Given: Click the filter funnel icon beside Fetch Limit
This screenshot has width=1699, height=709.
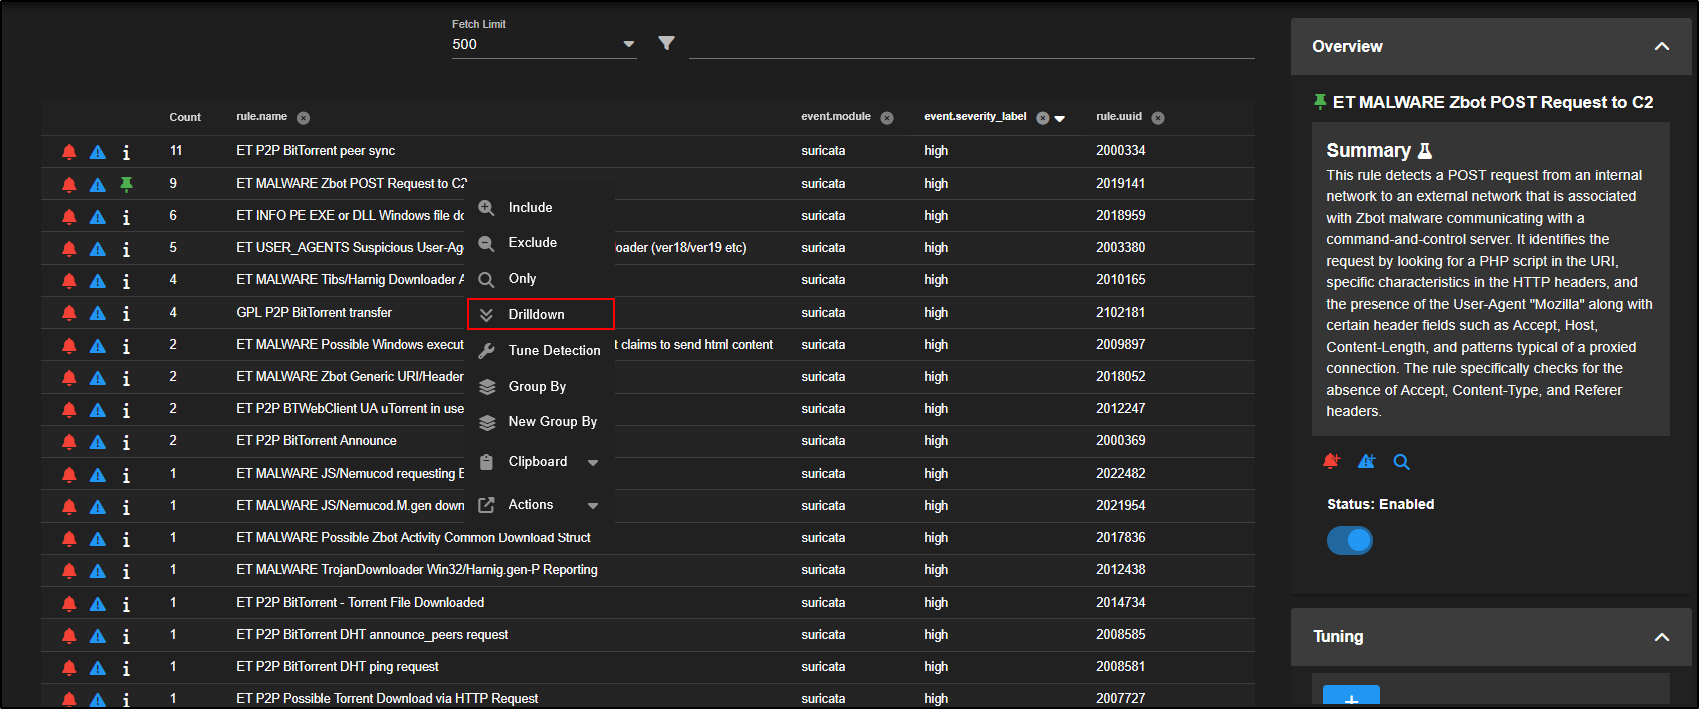Looking at the screenshot, I should [667, 43].
